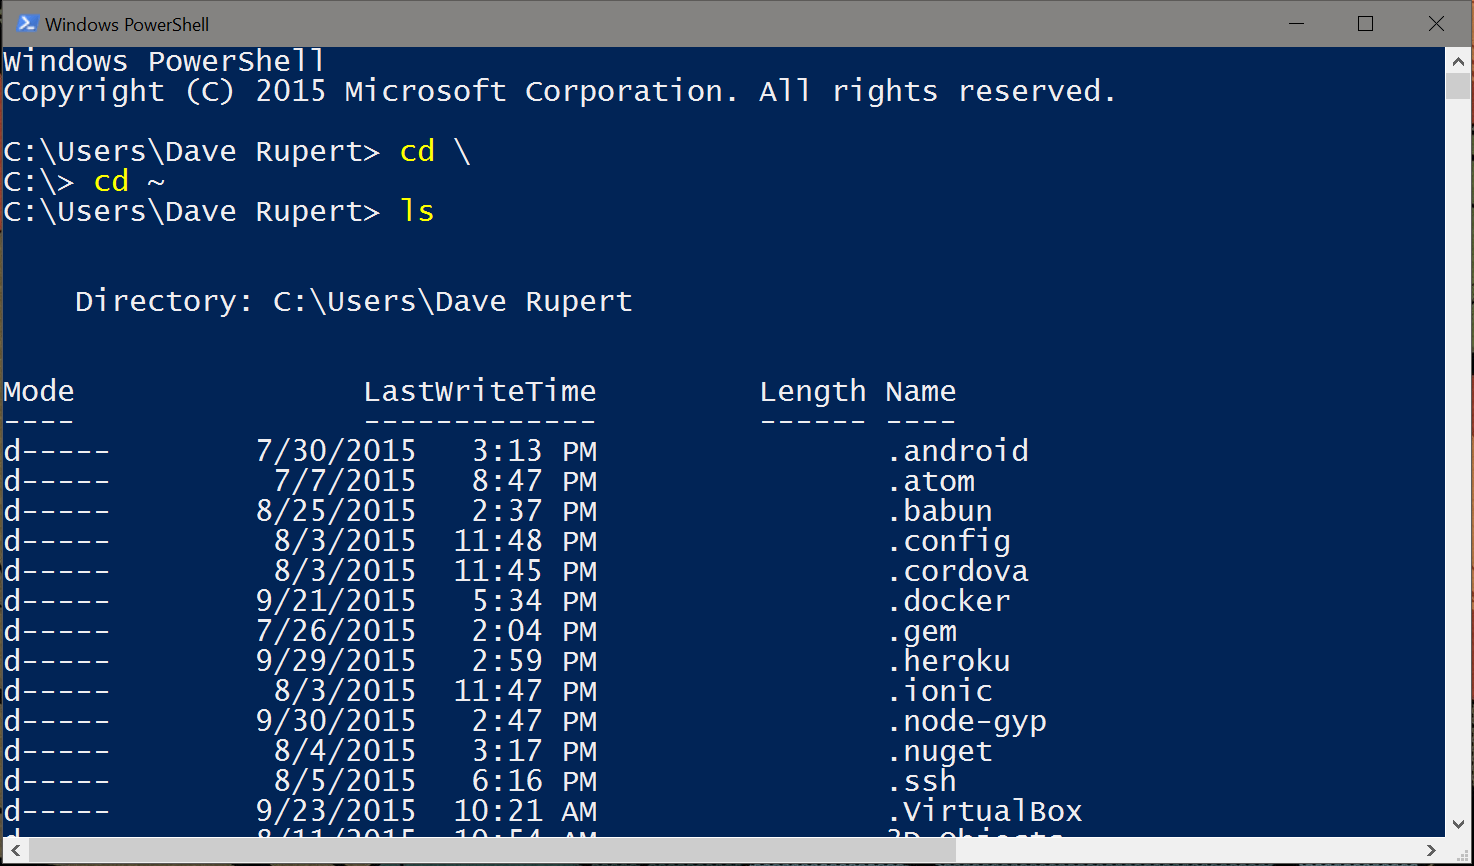Click the Windows PowerShell title text
The width and height of the screenshot is (1474, 866).
point(127,24)
